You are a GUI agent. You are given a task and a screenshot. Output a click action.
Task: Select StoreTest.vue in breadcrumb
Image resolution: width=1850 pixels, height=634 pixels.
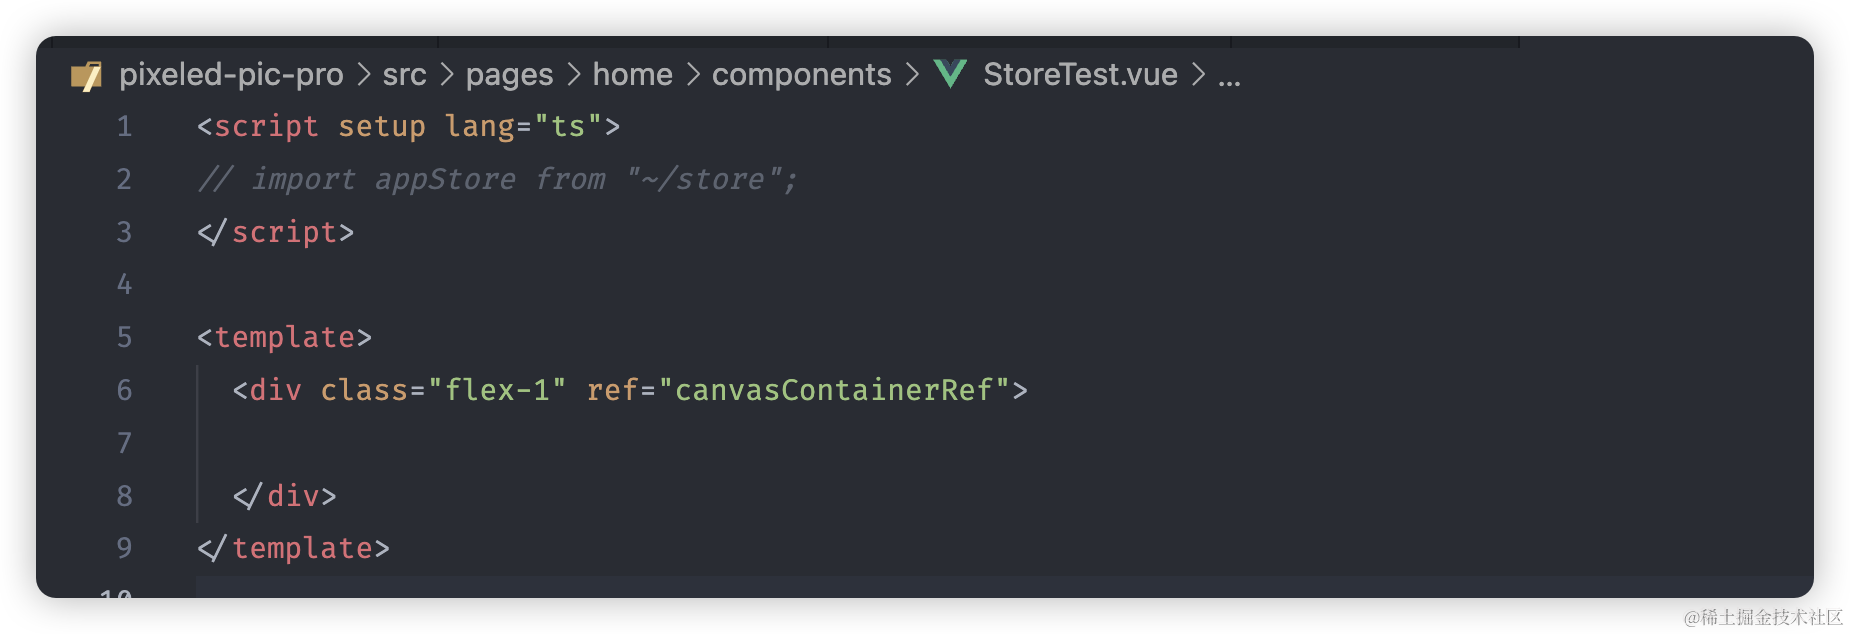pyautogui.click(x=1080, y=75)
